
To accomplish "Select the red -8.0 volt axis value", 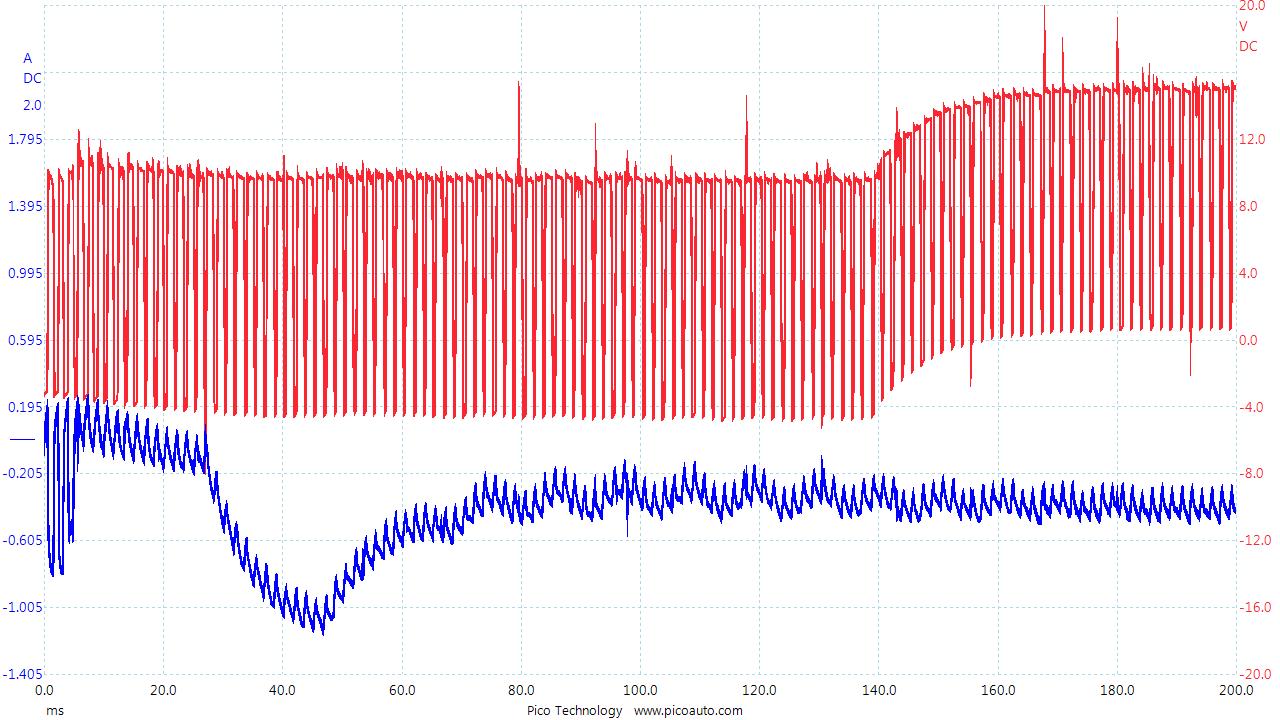I will (1251, 473).
